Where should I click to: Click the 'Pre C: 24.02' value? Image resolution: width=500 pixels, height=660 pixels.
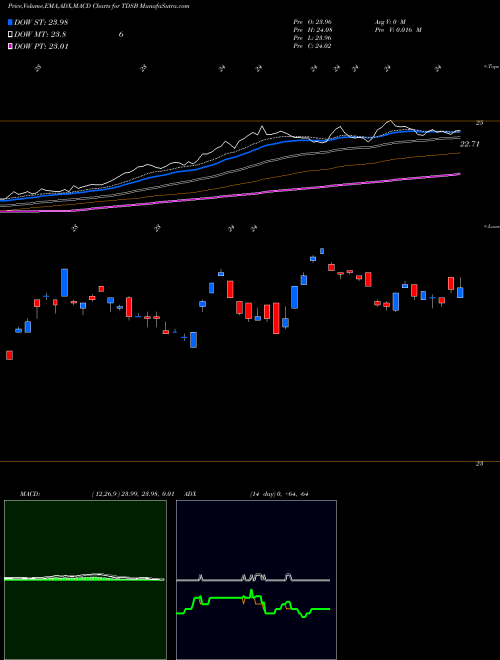(312, 46)
